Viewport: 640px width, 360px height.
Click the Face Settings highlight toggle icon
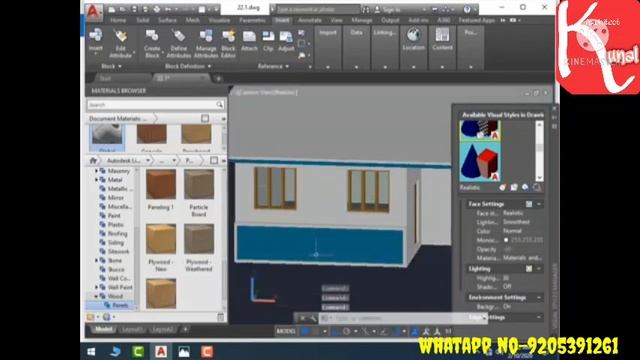(529, 204)
